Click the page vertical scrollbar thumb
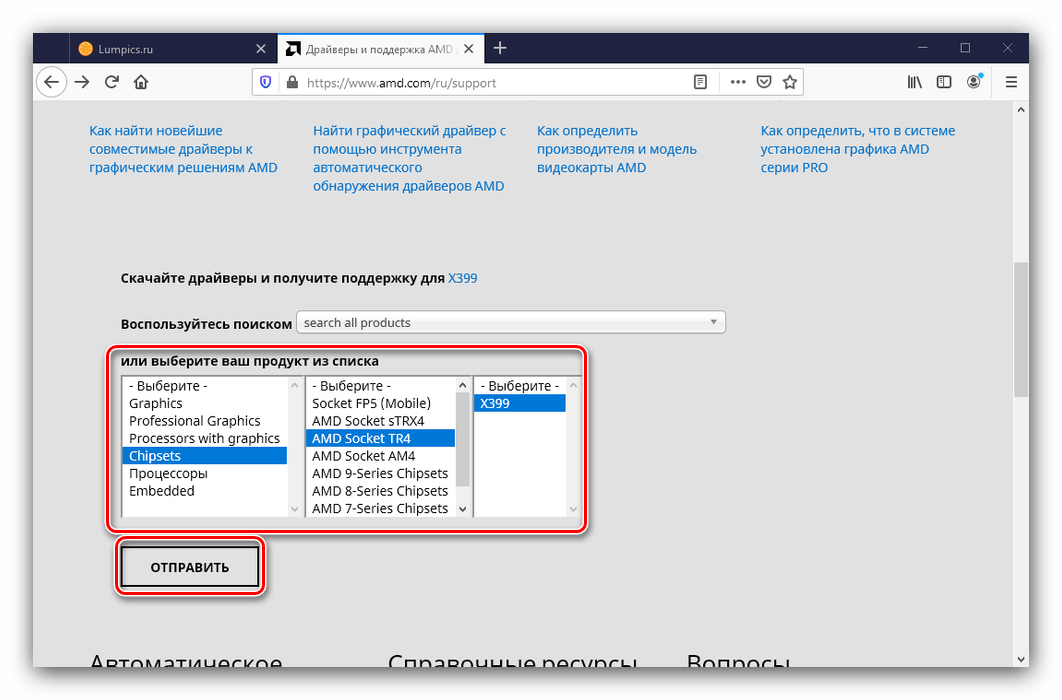Viewport: 1062px width, 700px height. (1020, 330)
